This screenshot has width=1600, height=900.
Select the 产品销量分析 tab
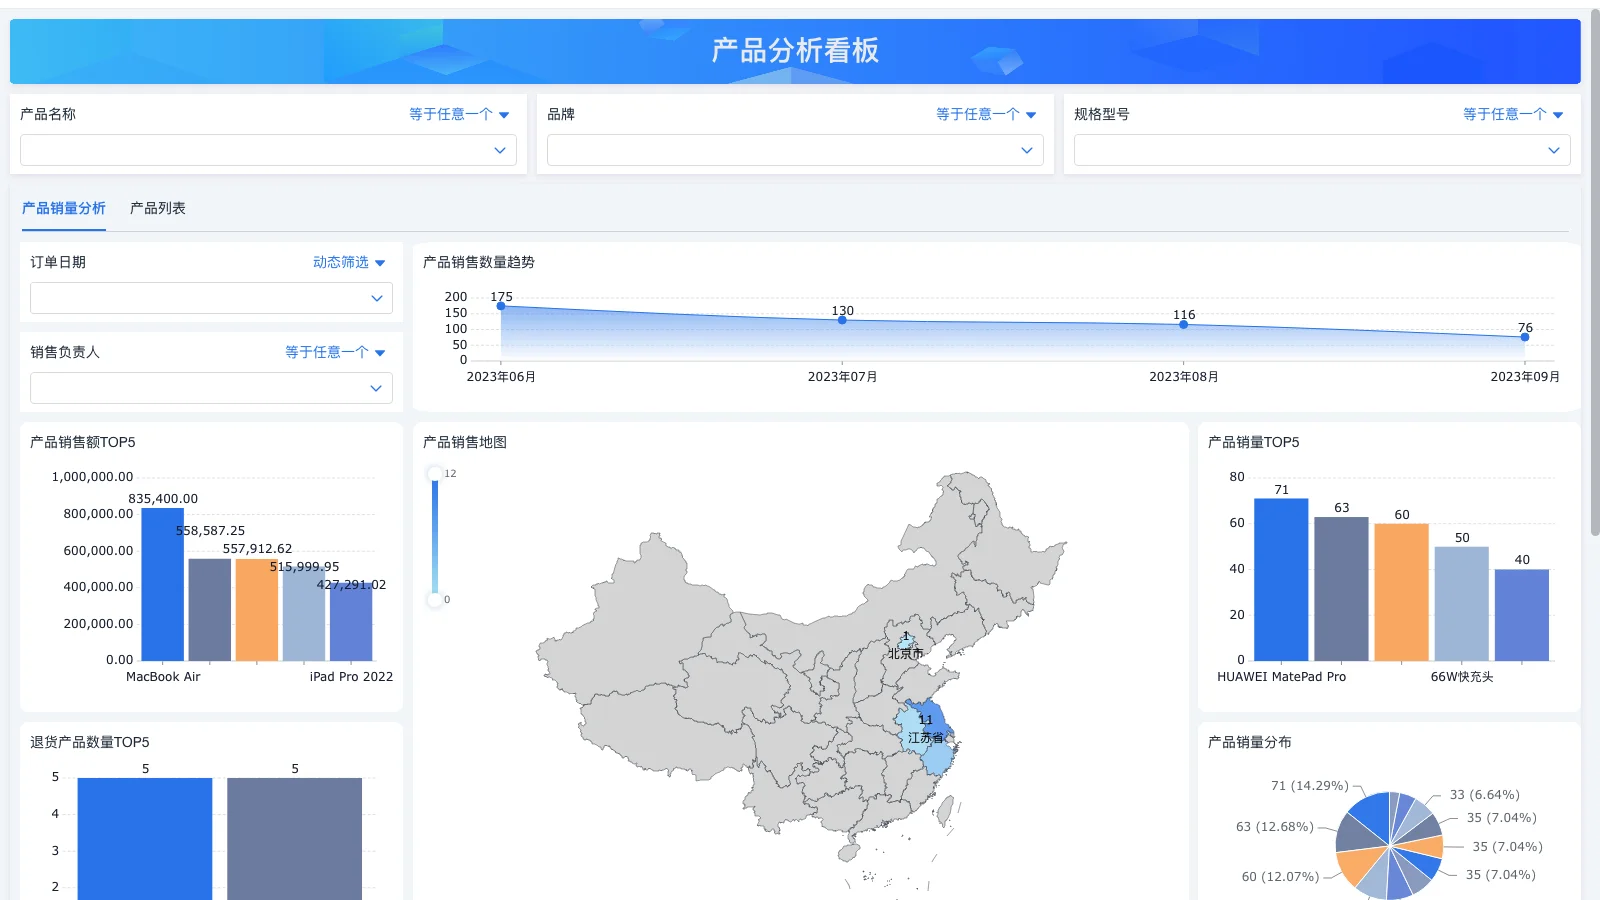pos(64,208)
